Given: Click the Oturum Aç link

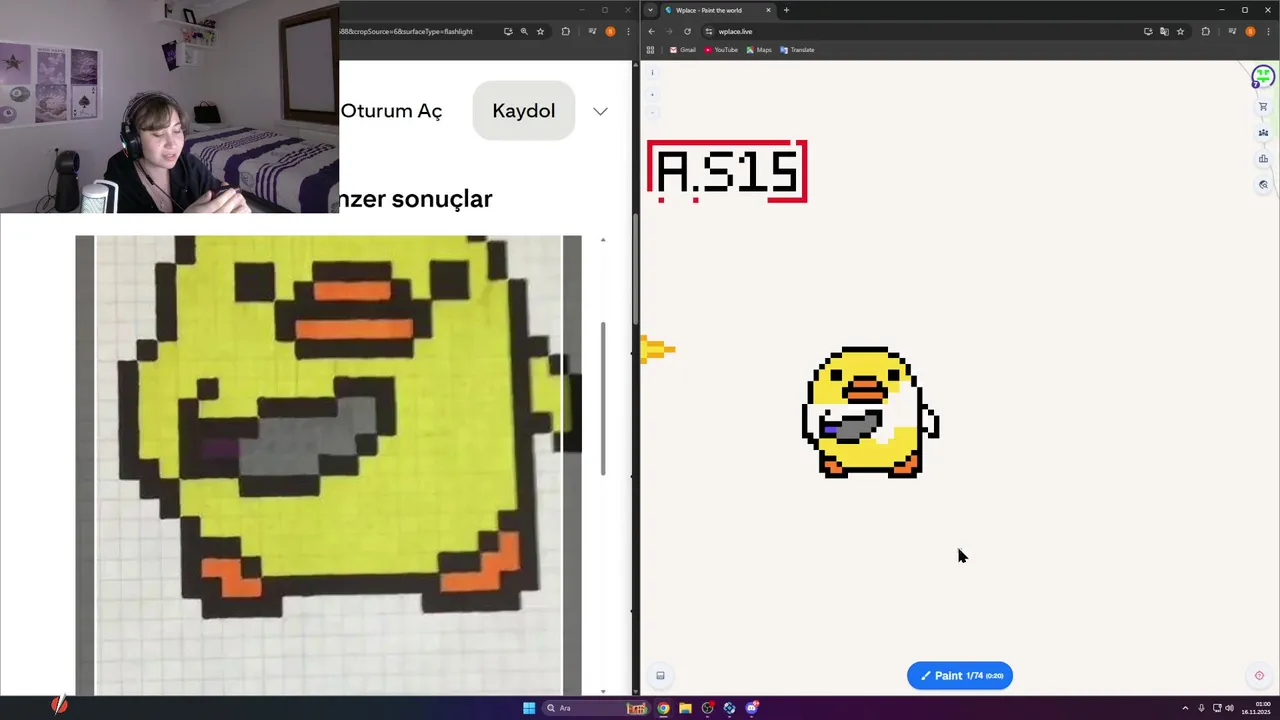Looking at the screenshot, I should pyautogui.click(x=391, y=111).
